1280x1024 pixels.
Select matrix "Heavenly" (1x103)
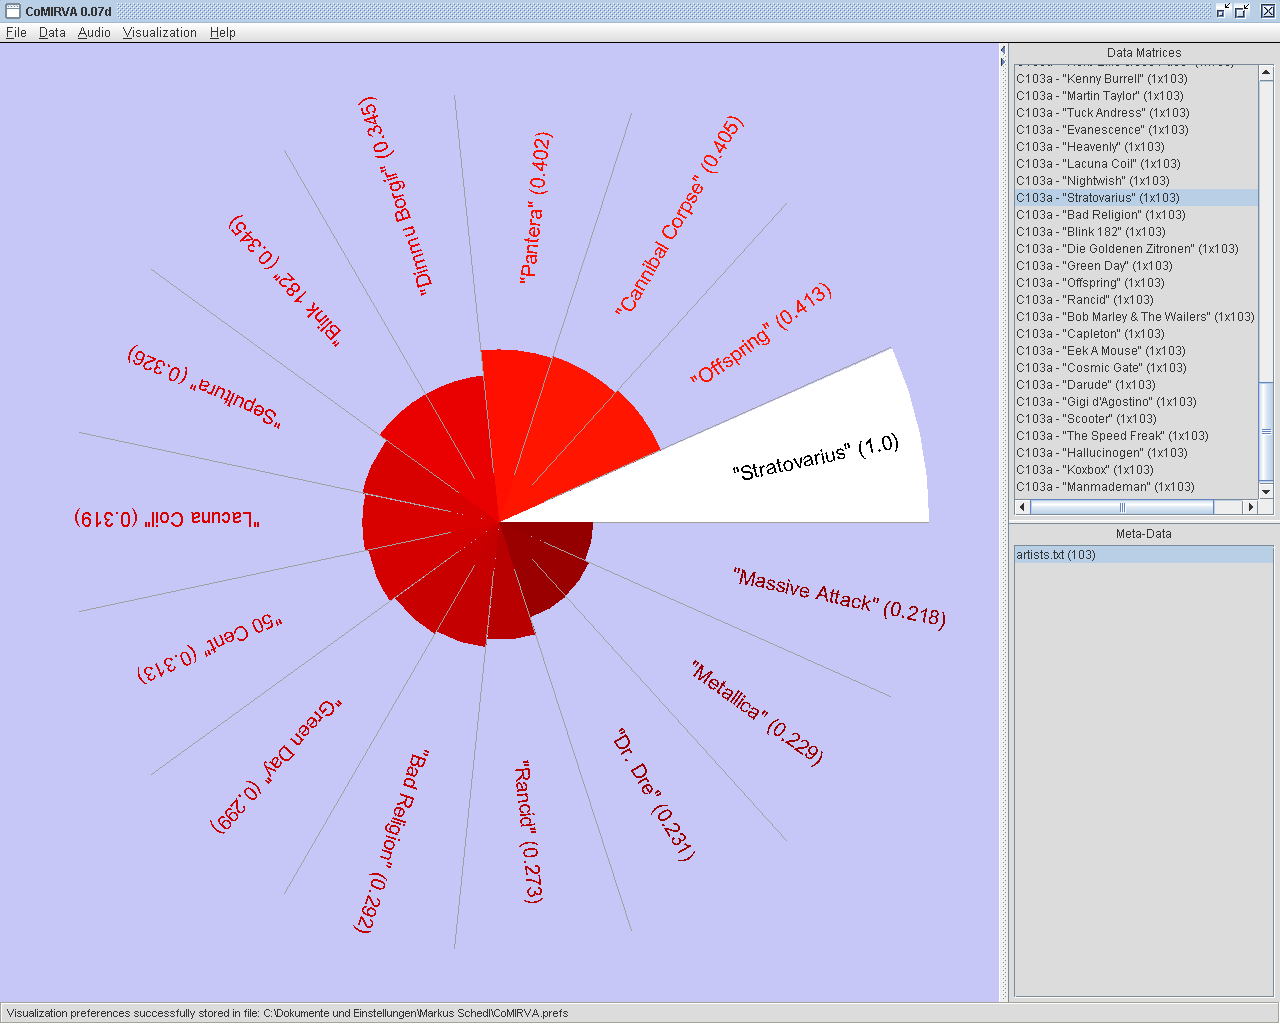point(1136,147)
